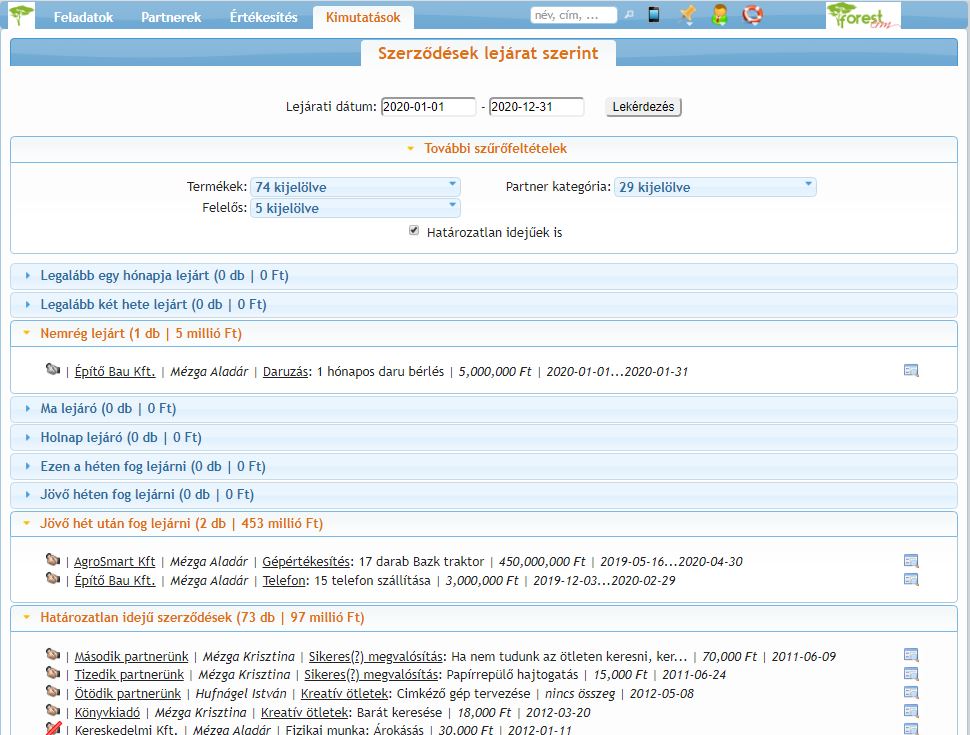Toggle the Határozatlan idejűek is checkbox

point(414,231)
